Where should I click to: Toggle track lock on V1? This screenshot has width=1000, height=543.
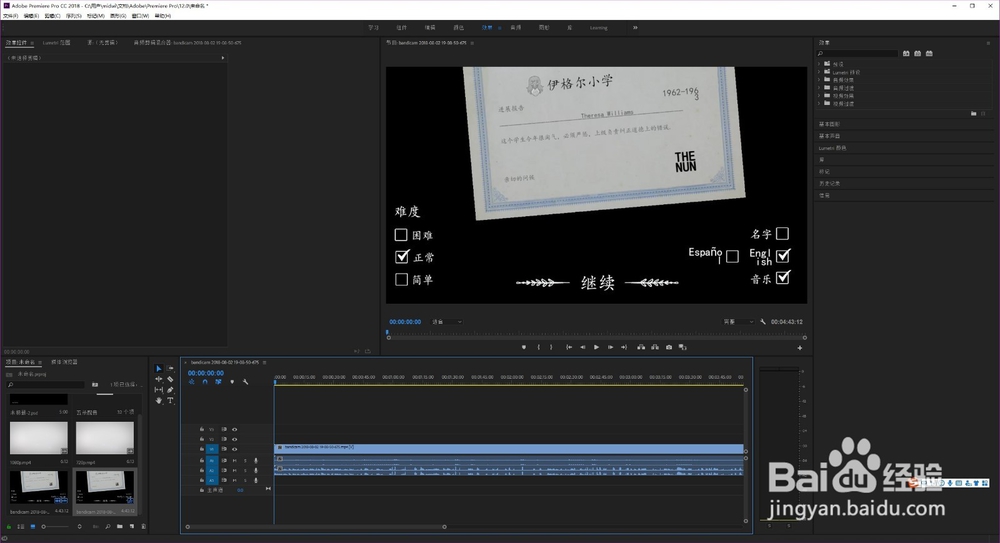coord(202,449)
